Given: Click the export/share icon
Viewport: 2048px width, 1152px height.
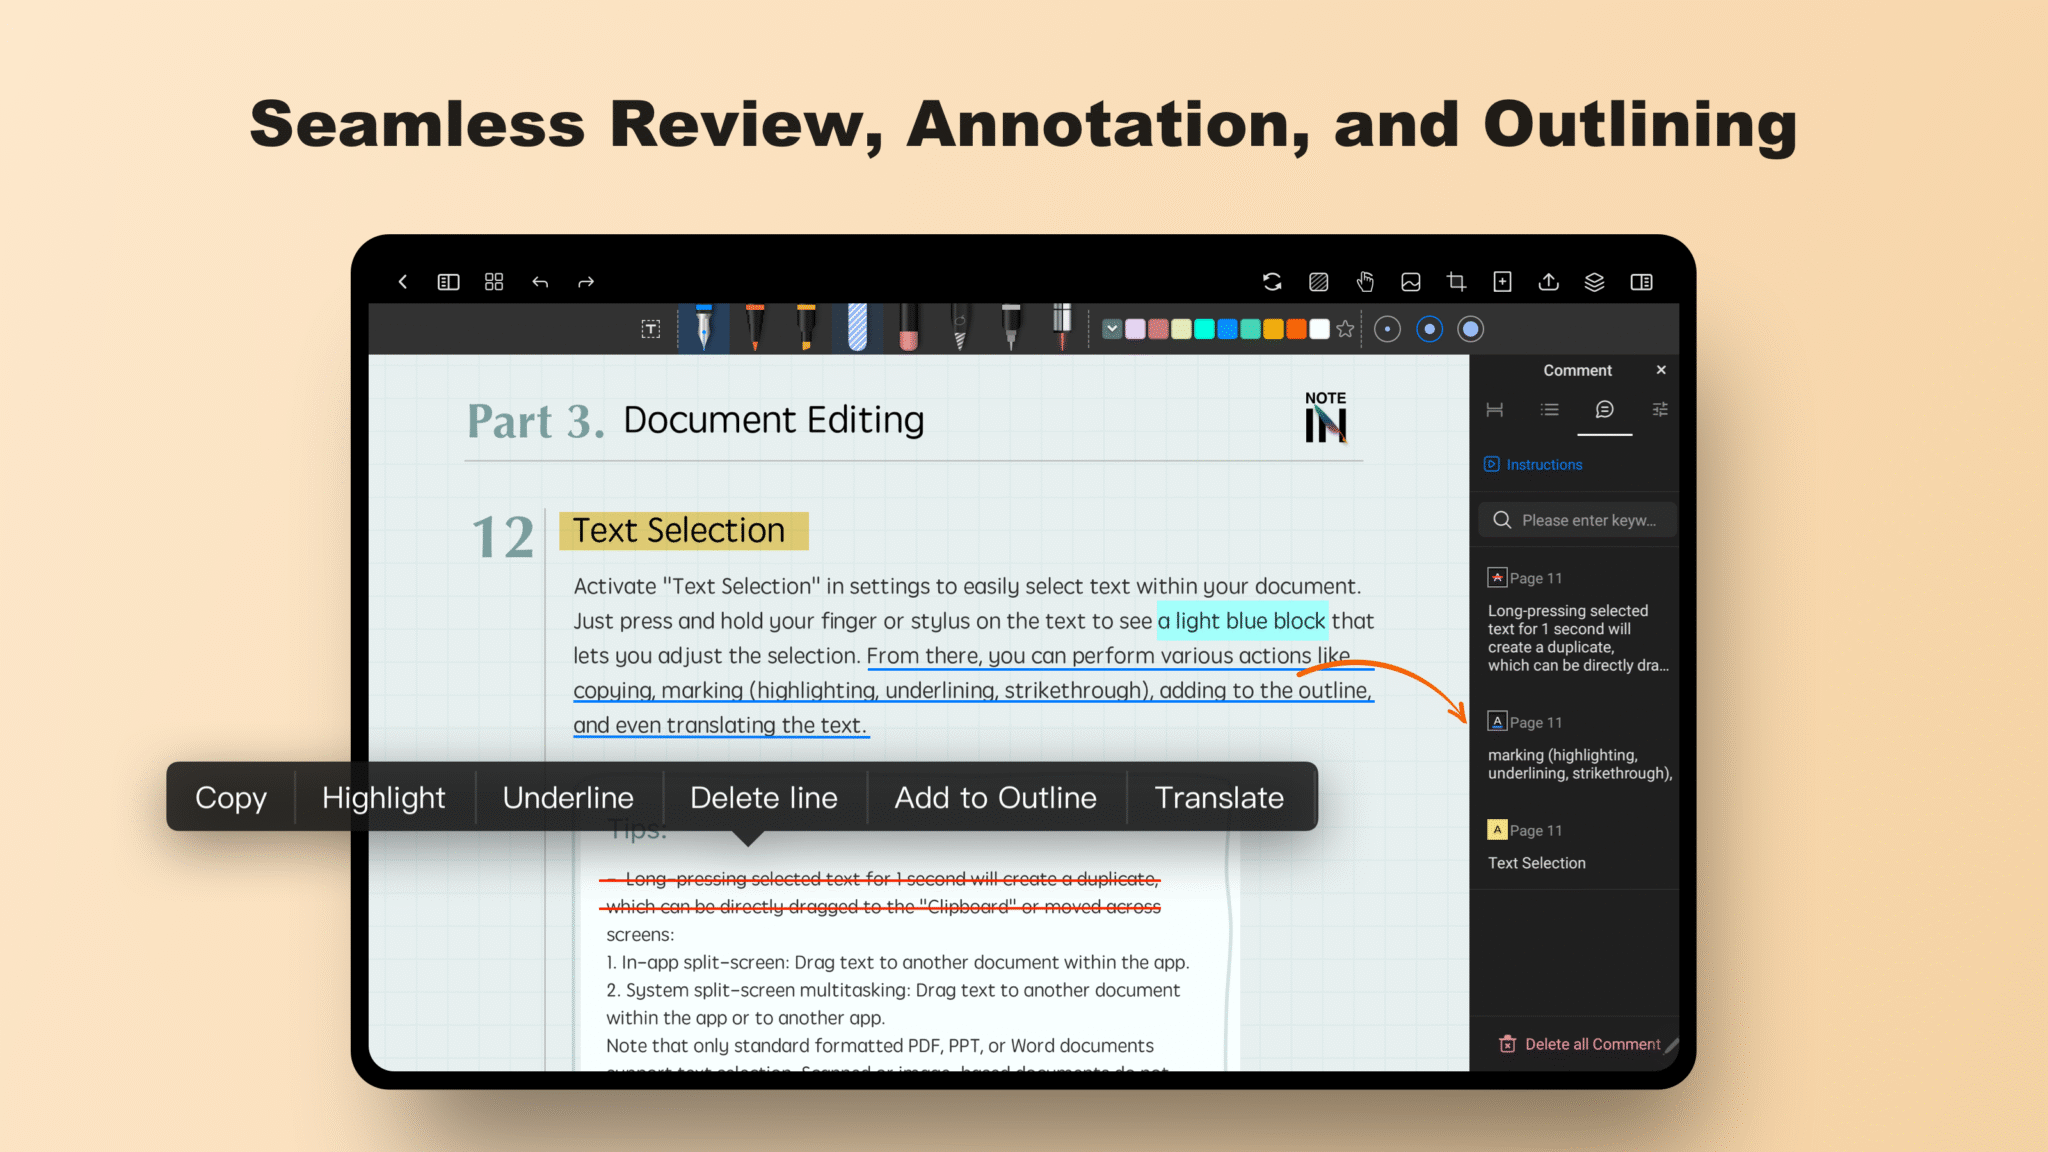Looking at the screenshot, I should pyautogui.click(x=1548, y=281).
